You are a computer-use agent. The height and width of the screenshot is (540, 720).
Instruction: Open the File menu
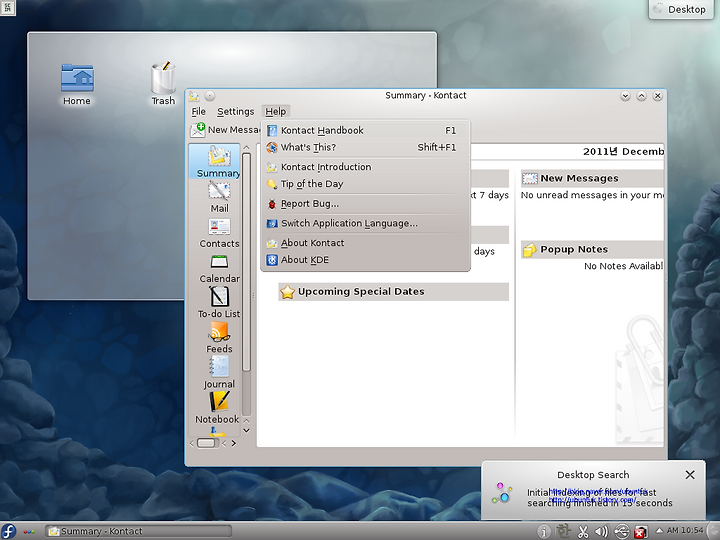coord(198,112)
